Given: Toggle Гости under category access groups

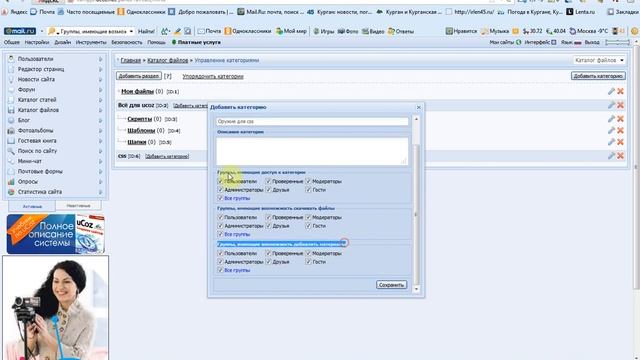Looking at the screenshot, I should coord(308,190).
